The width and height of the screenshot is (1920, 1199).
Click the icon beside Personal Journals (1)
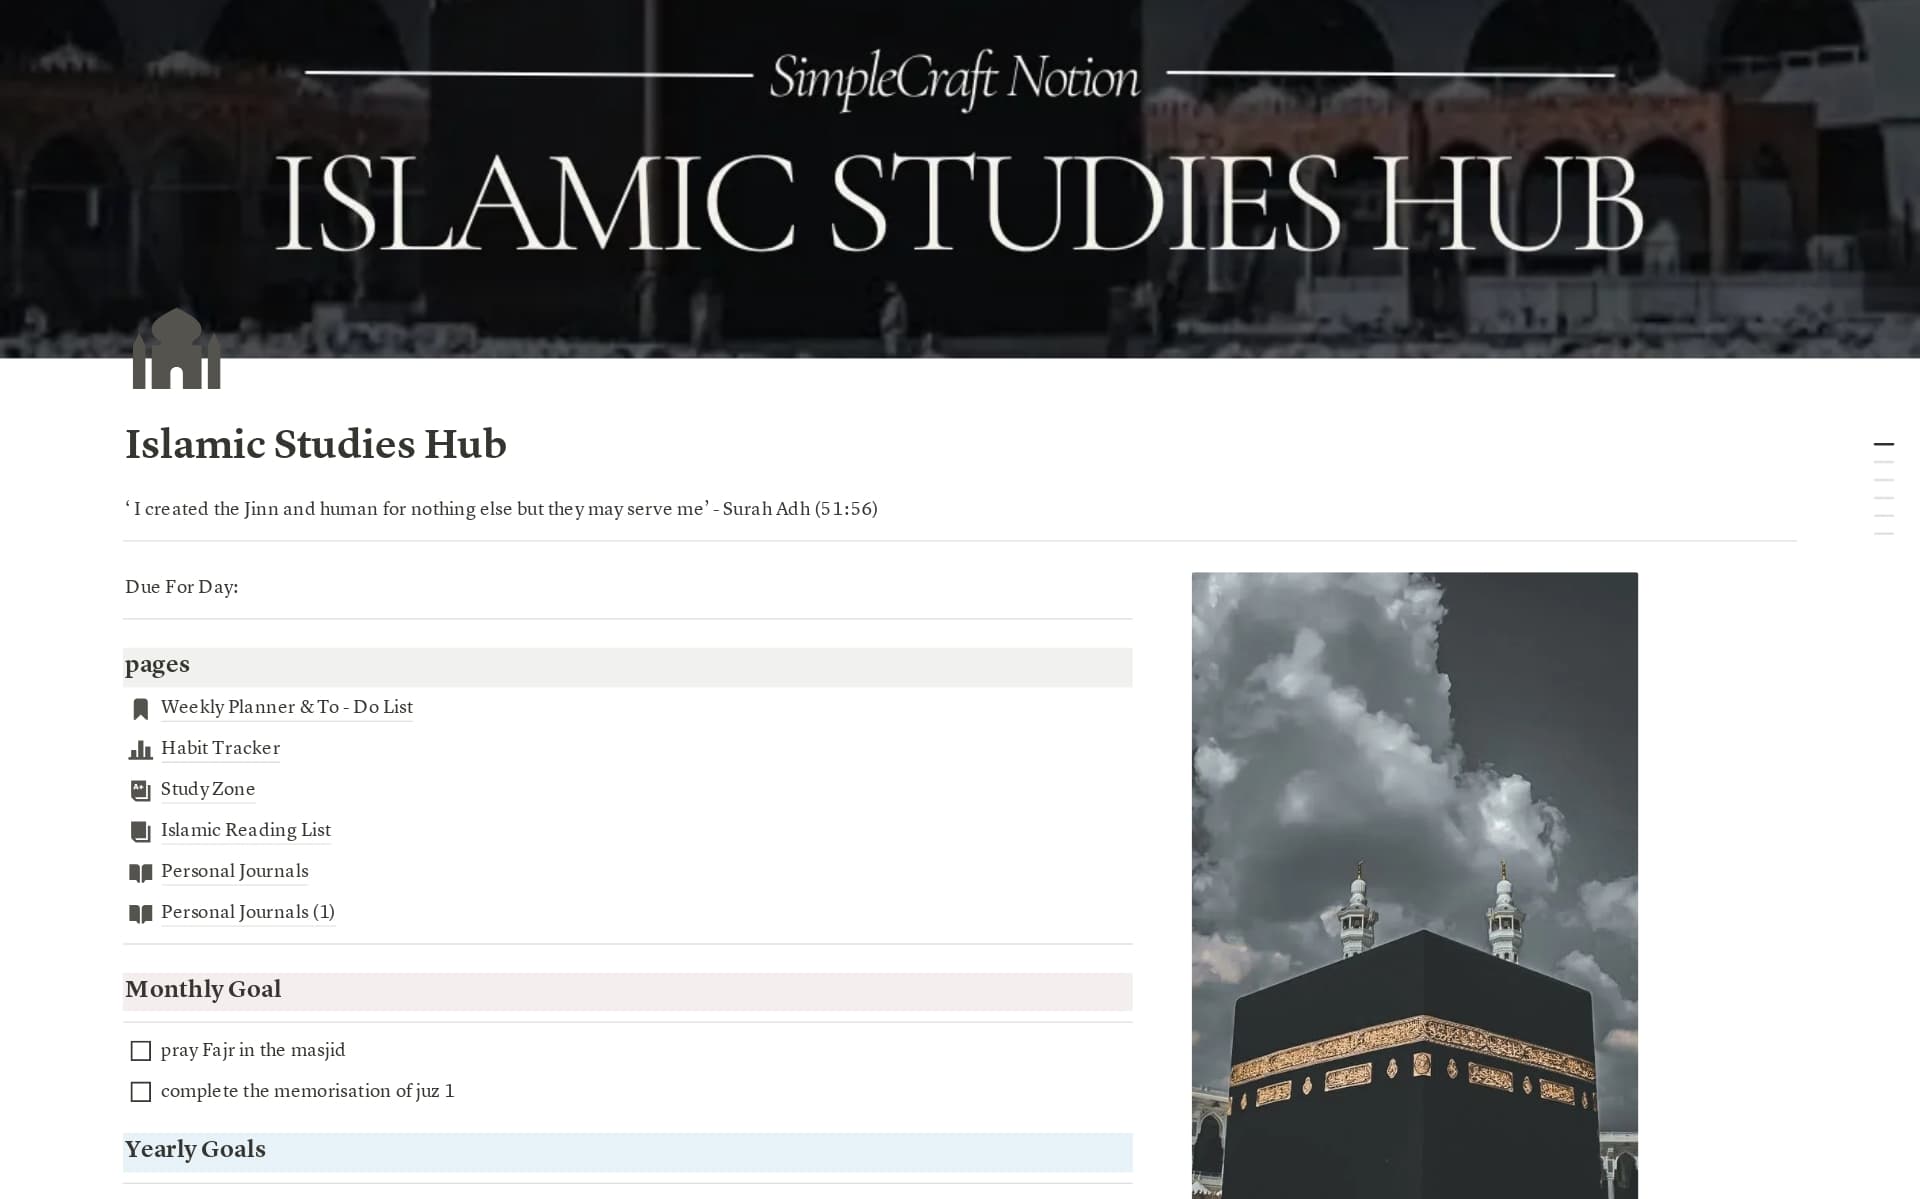(140, 913)
